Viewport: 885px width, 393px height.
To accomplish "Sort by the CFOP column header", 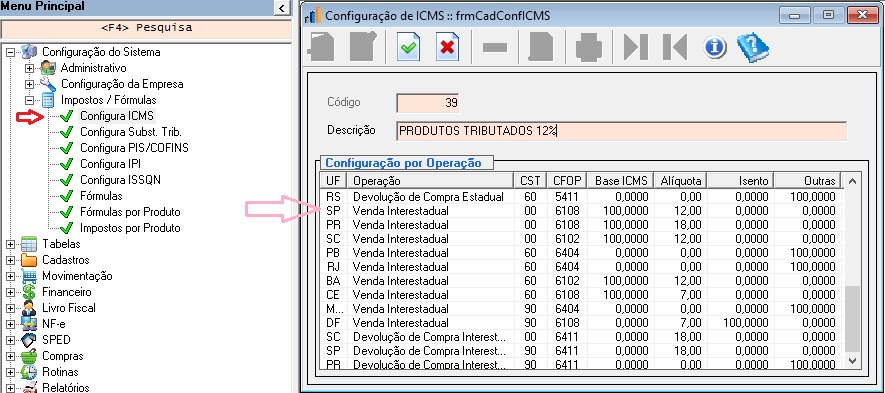I will pos(566,181).
